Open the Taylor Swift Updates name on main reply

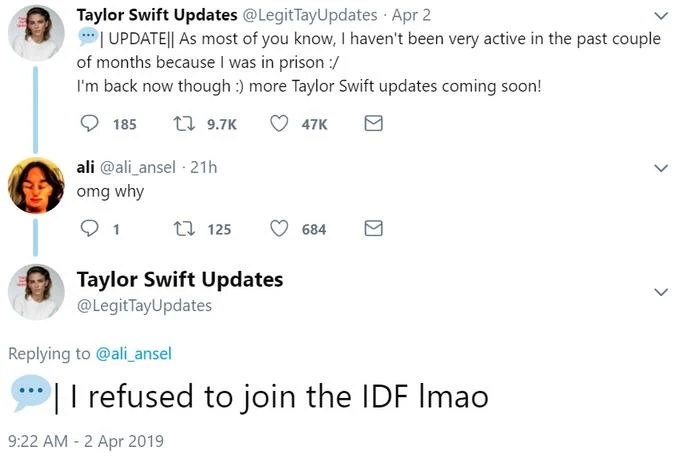180,279
